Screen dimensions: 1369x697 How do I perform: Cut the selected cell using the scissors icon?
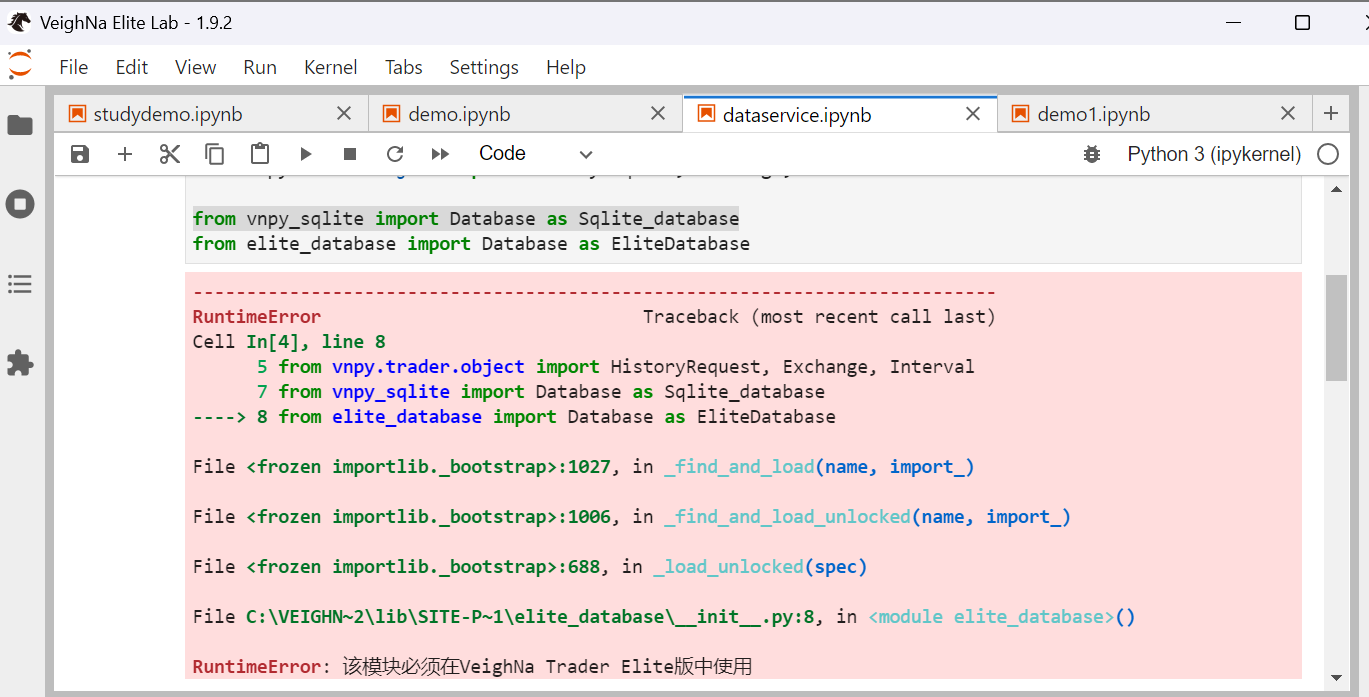click(170, 154)
